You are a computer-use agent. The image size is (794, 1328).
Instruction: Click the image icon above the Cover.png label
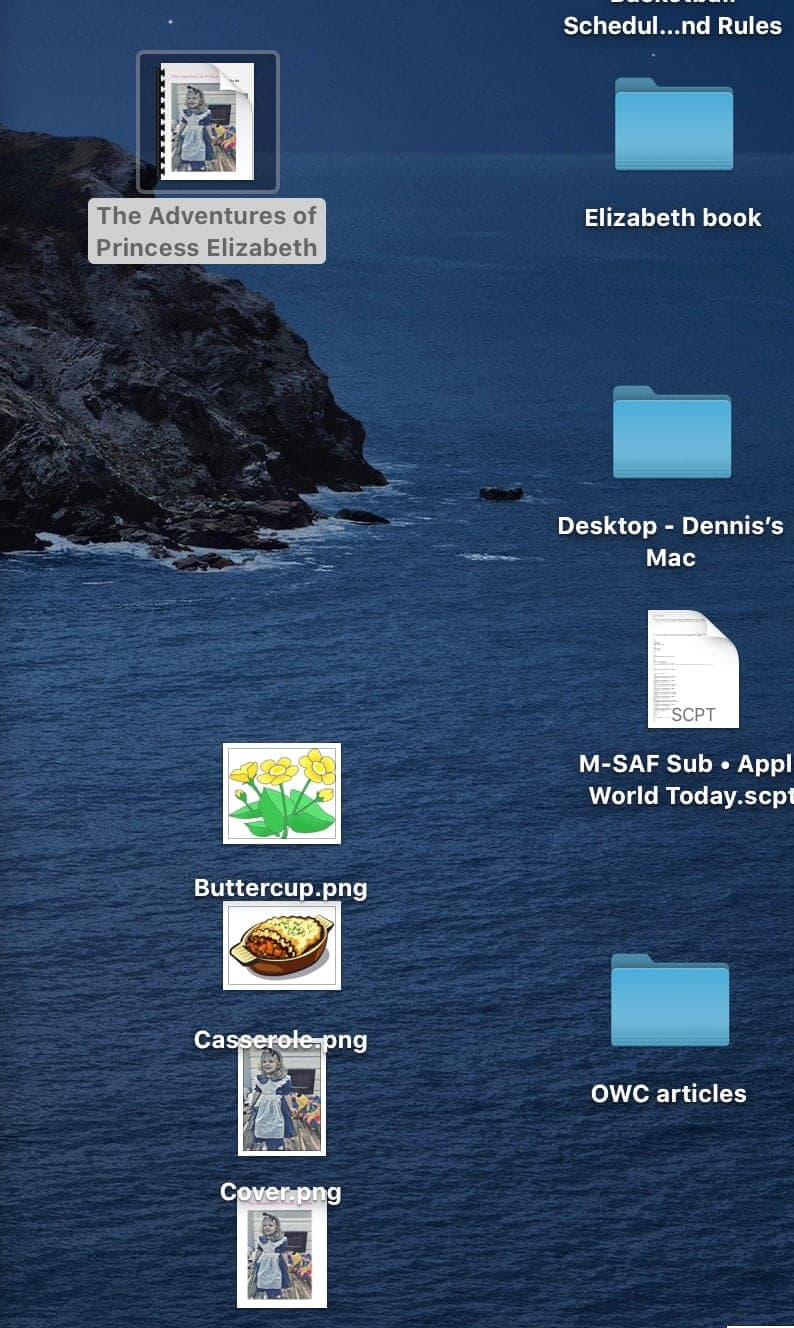pos(281,1099)
